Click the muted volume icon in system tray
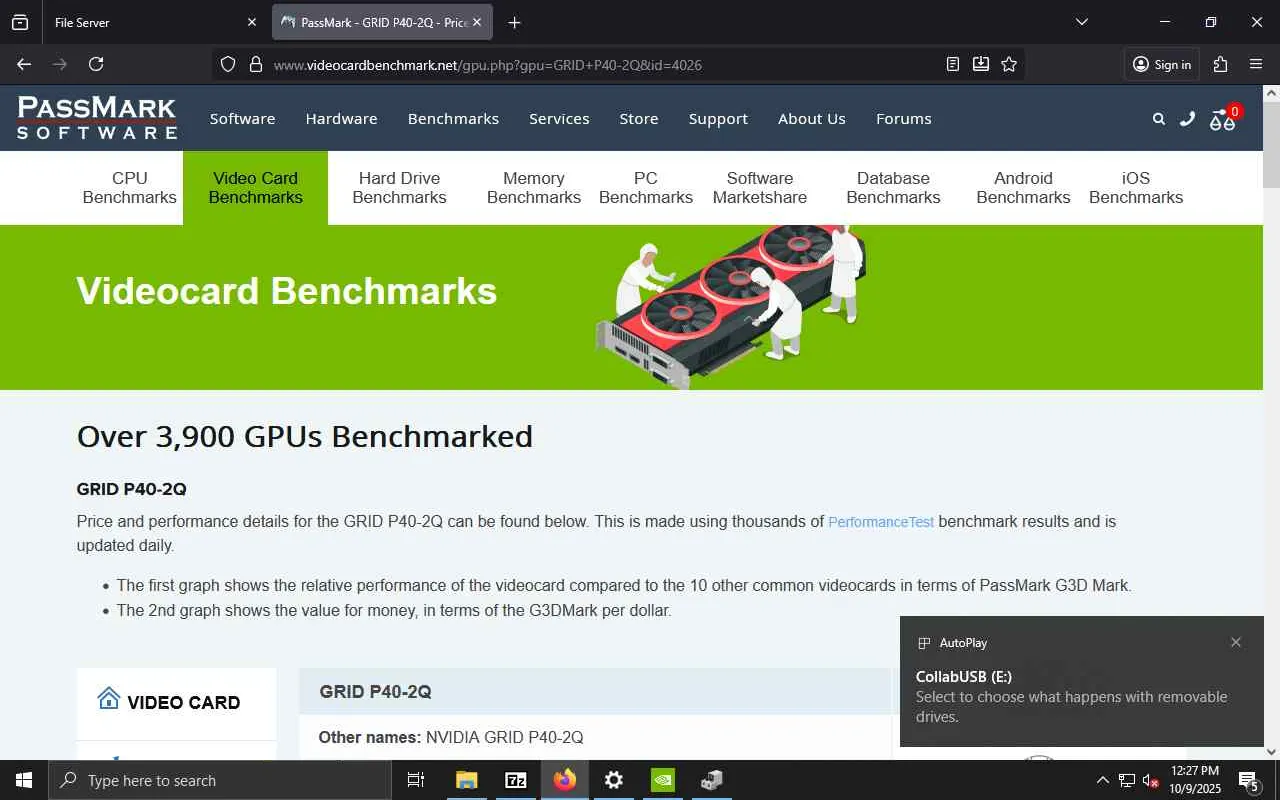Viewport: 1280px width, 800px height. [1150, 780]
